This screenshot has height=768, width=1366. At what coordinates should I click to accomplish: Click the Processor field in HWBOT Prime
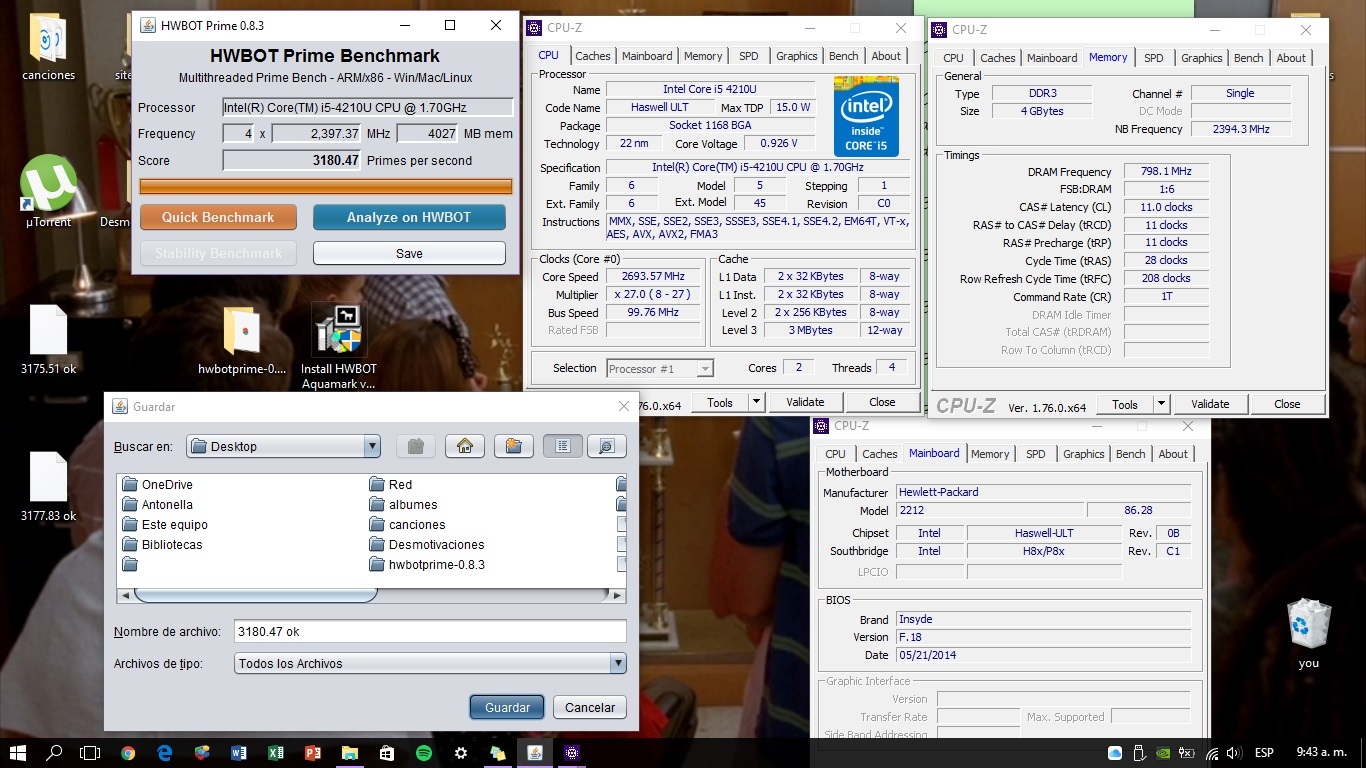pyautogui.click(x=368, y=107)
